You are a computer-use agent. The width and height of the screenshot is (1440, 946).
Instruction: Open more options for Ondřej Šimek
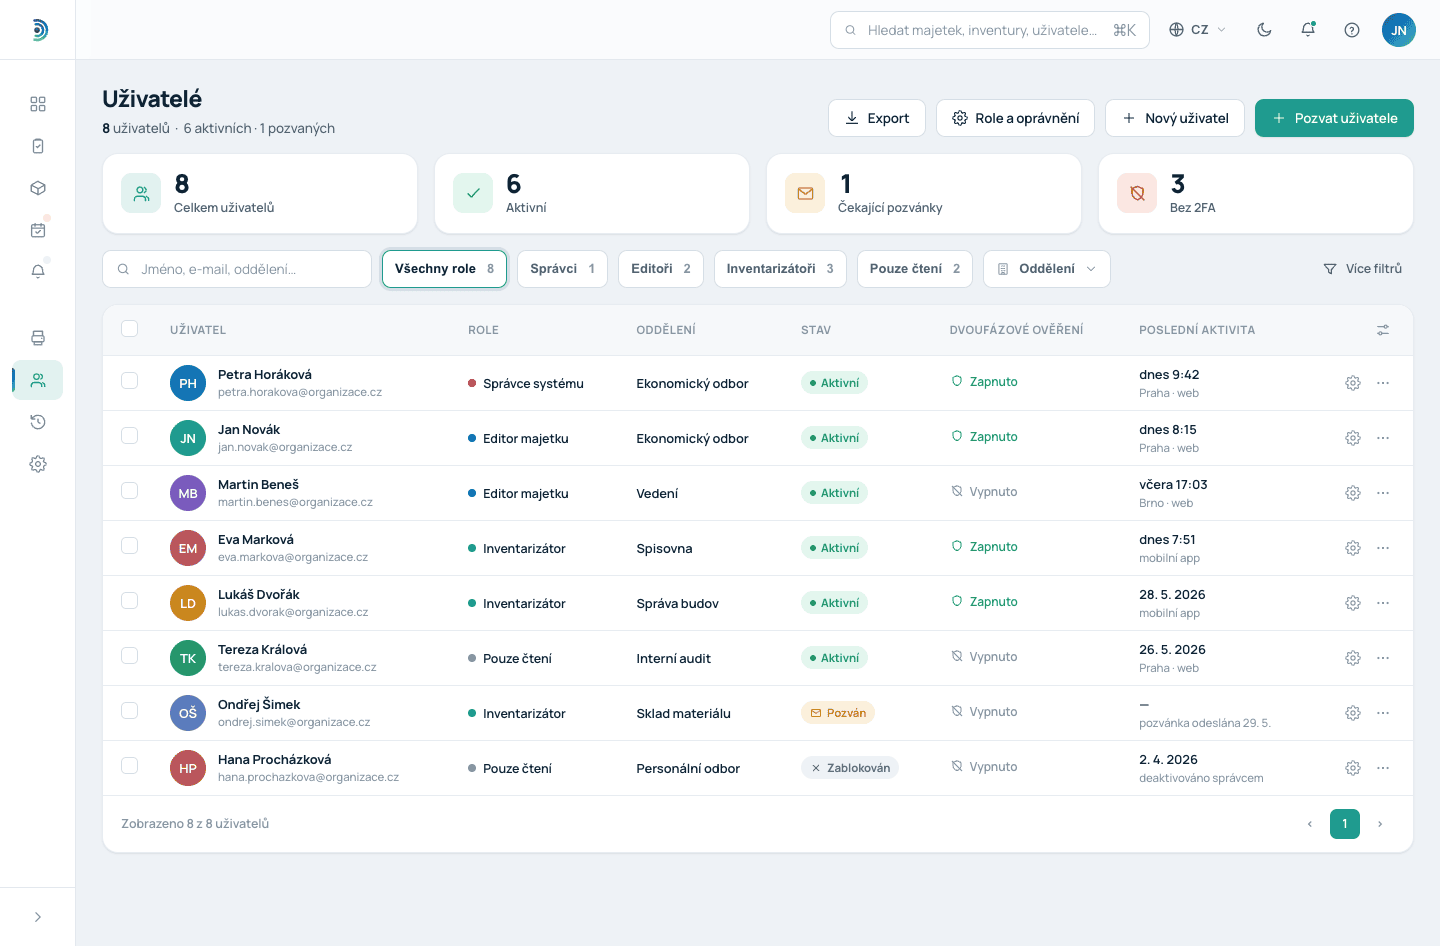(1383, 713)
